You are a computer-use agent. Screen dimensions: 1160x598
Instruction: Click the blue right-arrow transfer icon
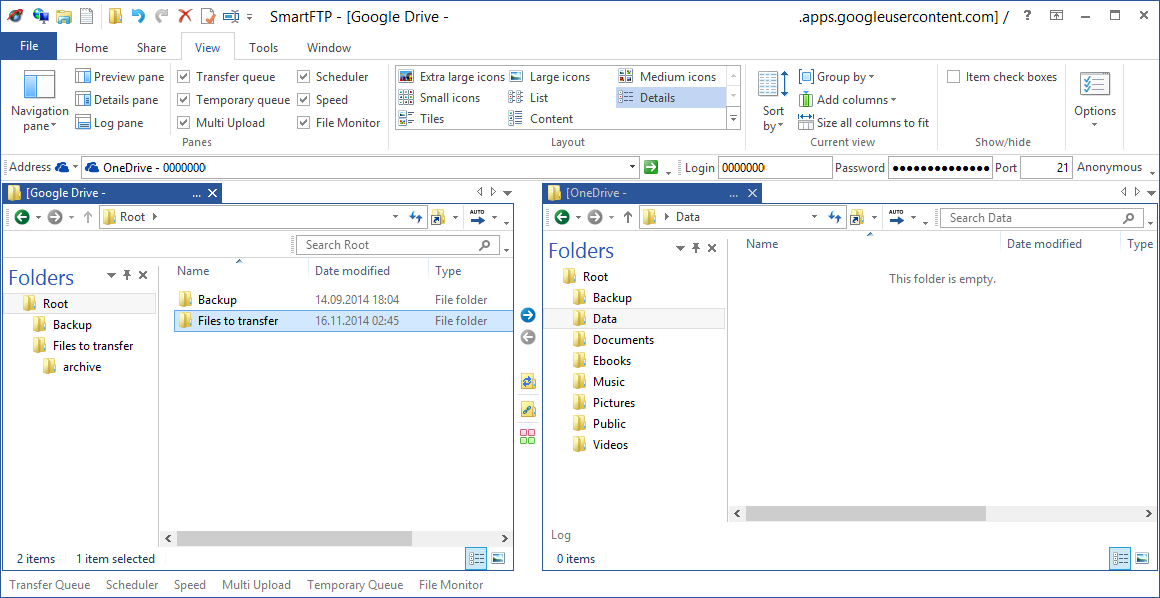[x=528, y=315]
